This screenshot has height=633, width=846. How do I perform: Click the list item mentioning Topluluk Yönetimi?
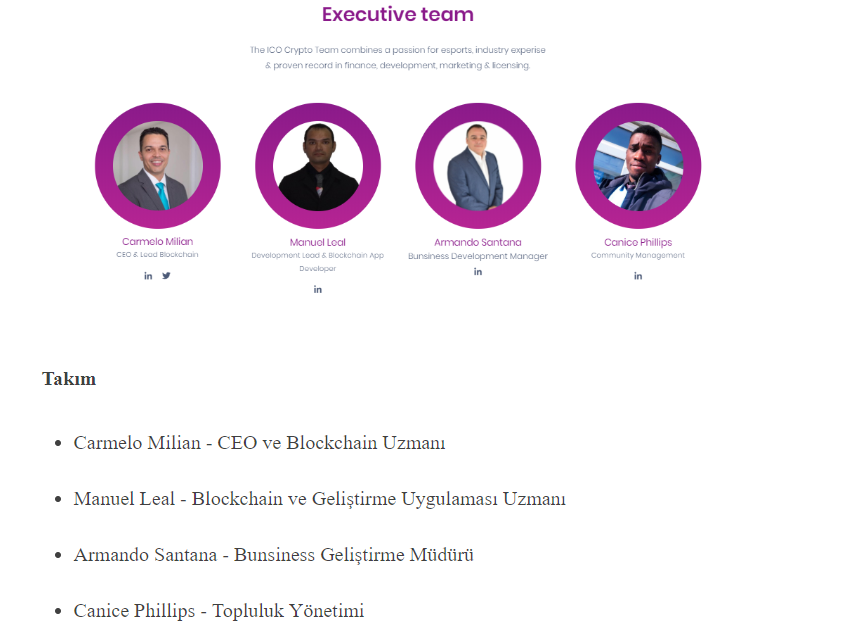pyautogui.click(x=219, y=611)
